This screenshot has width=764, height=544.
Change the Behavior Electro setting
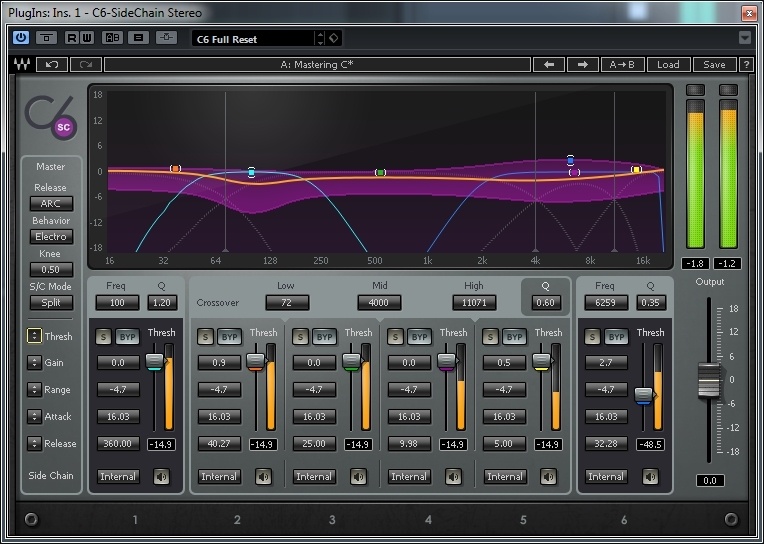pyautogui.click(x=51, y=236)
